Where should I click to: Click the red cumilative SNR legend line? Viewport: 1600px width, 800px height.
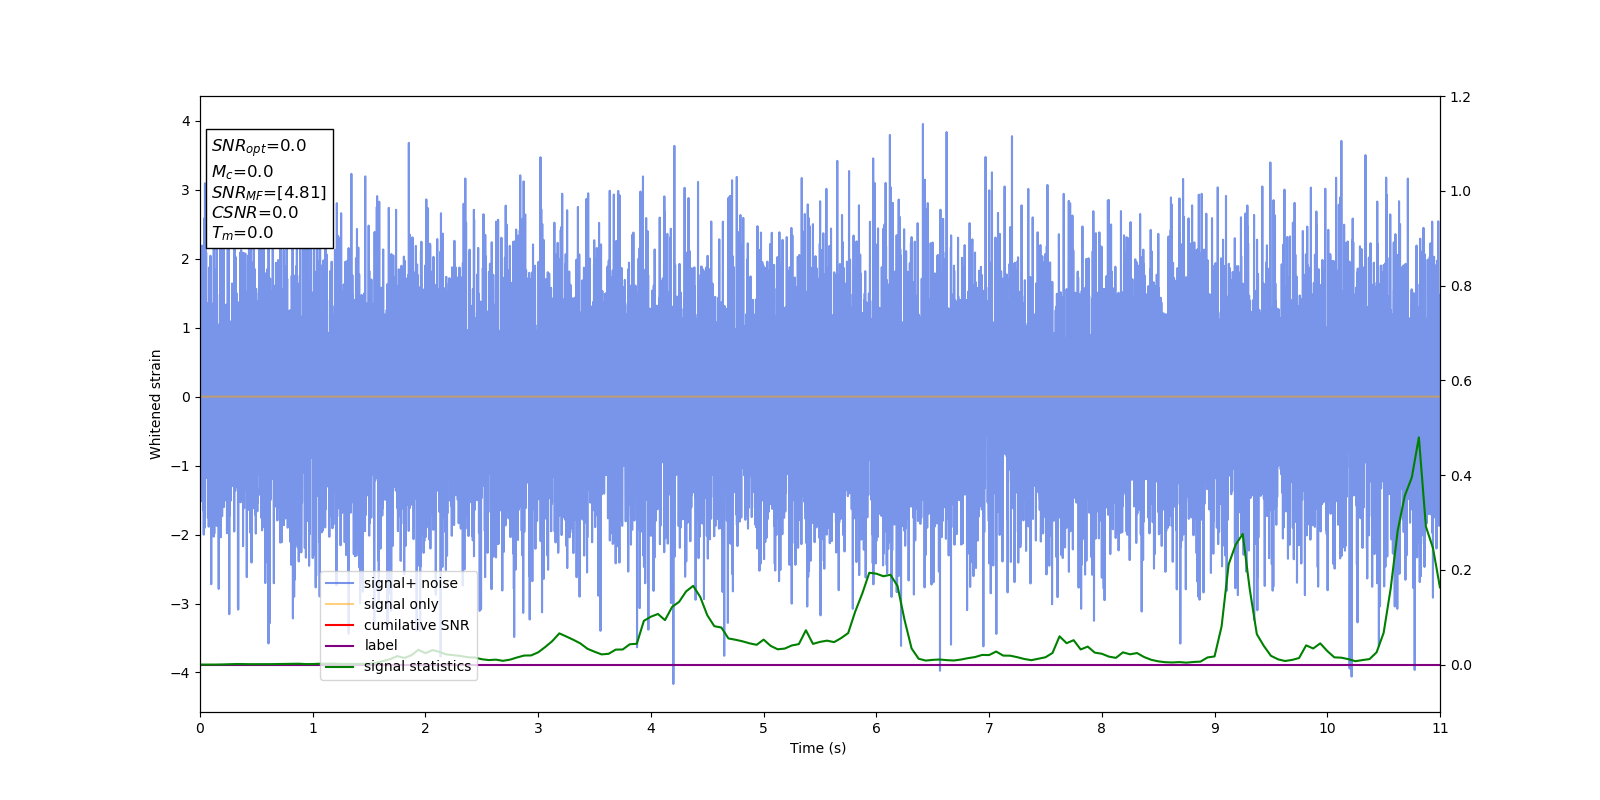(x=340, y=626)
